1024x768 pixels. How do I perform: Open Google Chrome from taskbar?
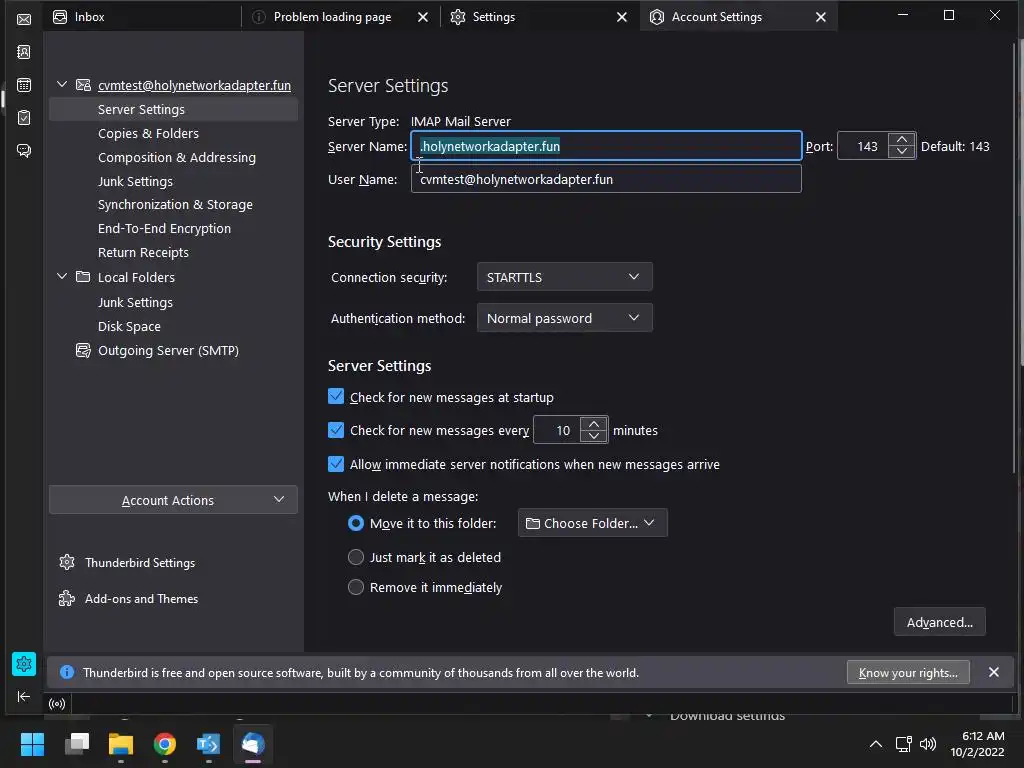coord(165,744)
